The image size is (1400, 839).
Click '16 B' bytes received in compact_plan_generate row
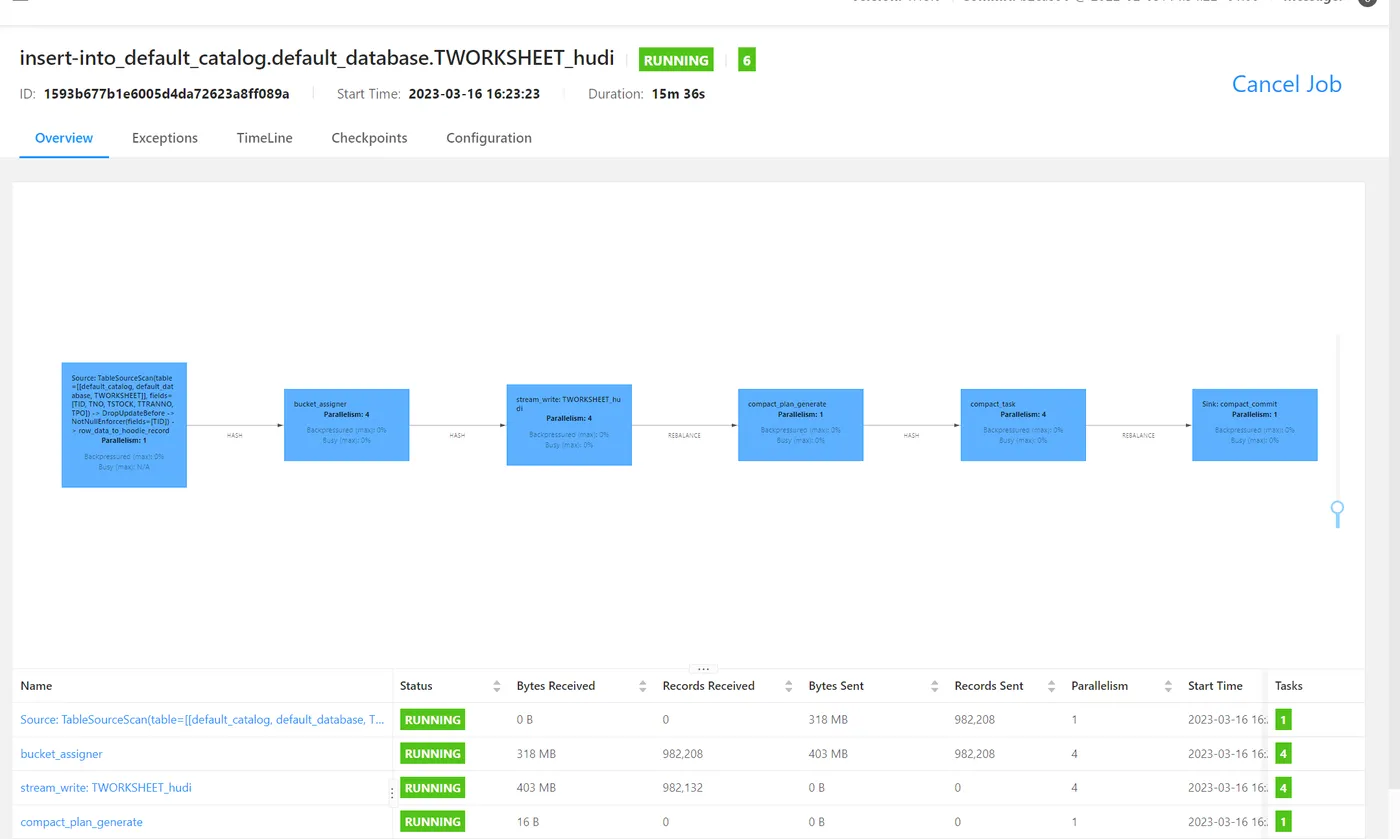point(529,822)
